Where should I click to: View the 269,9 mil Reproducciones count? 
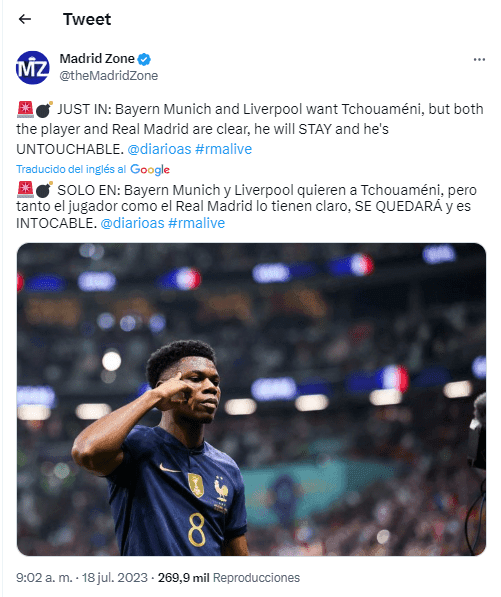coord(229,578)
